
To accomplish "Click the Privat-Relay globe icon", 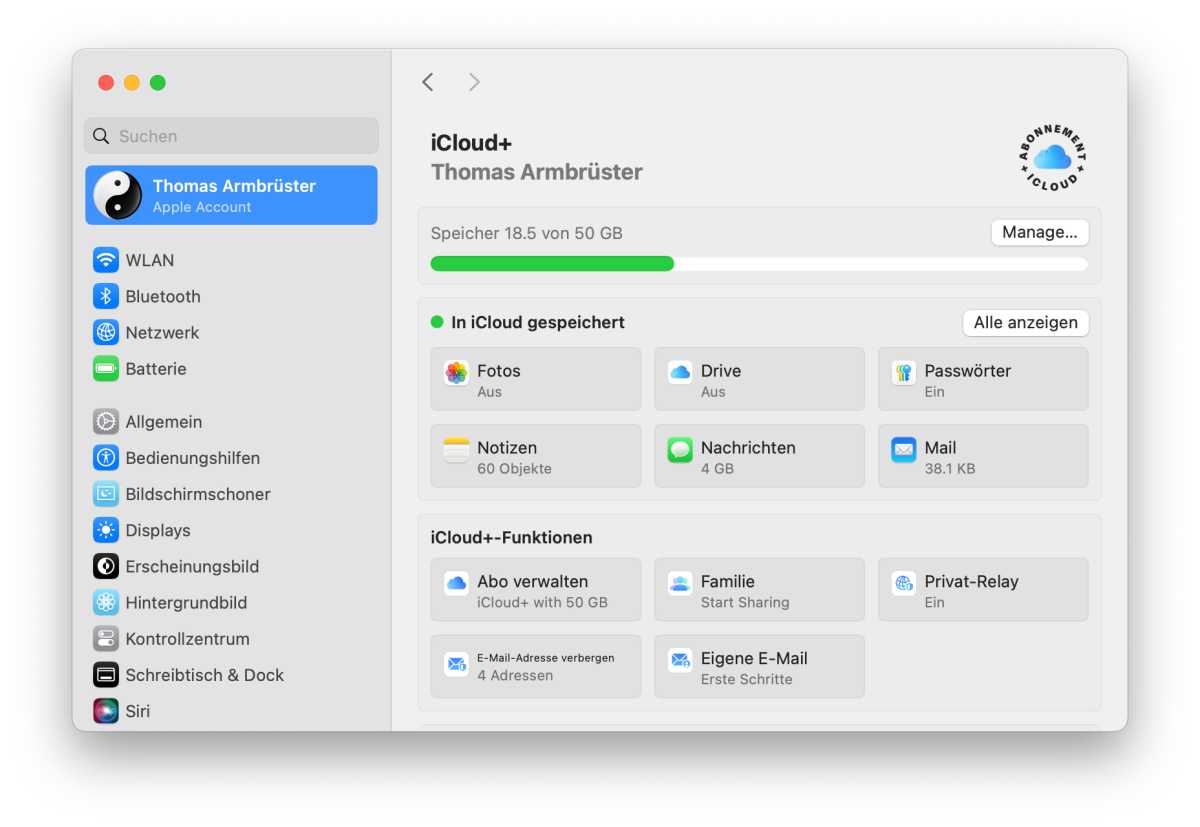I will [x=904, y=583].
